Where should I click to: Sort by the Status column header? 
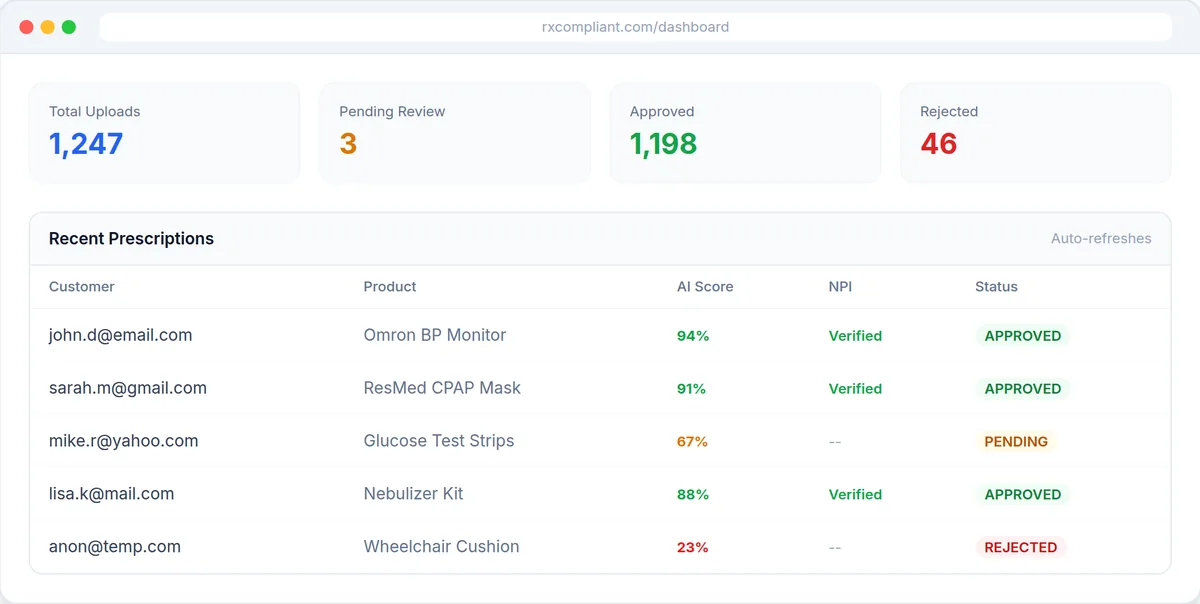[x=996, y=287]
